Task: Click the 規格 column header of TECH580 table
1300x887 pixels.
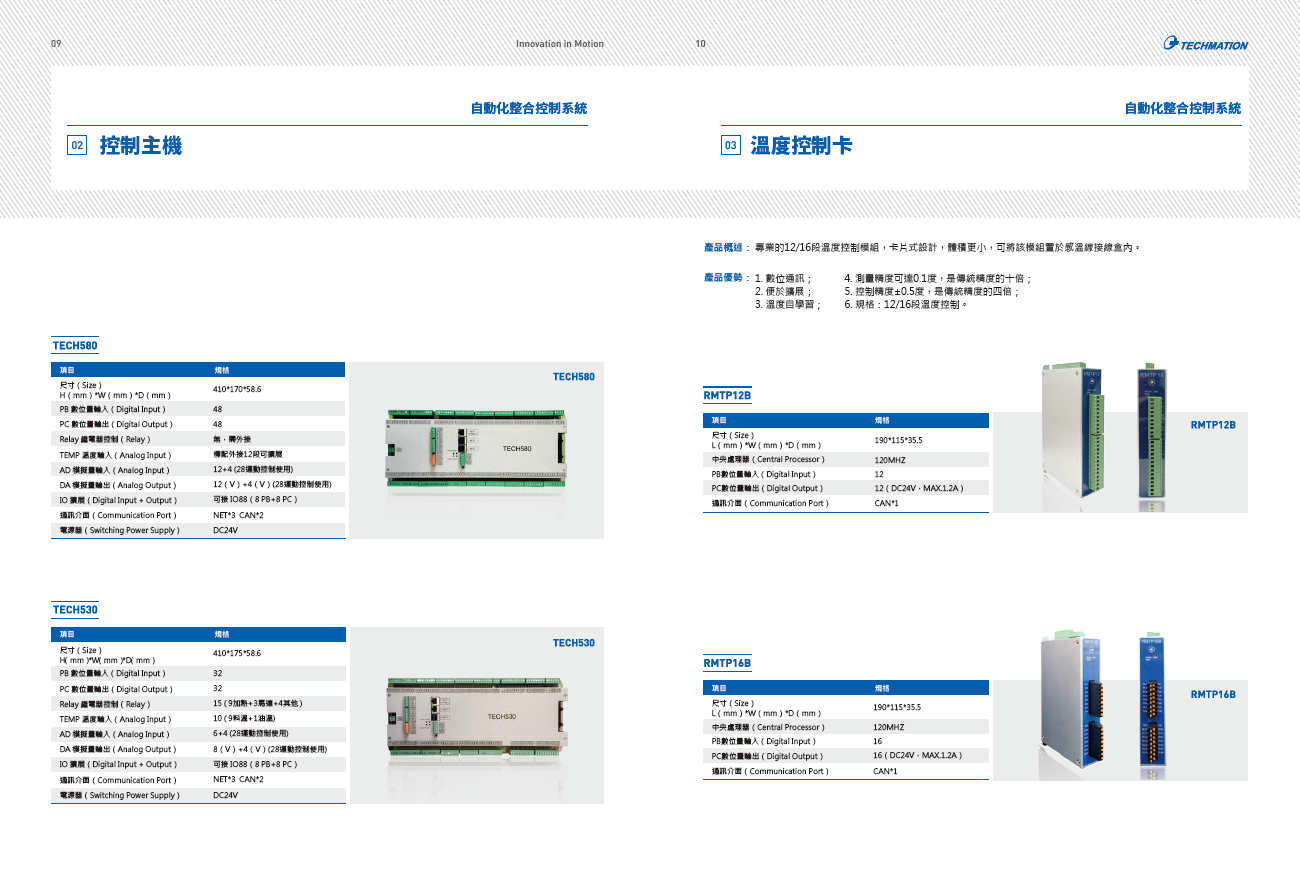Action: pos(221,370)
